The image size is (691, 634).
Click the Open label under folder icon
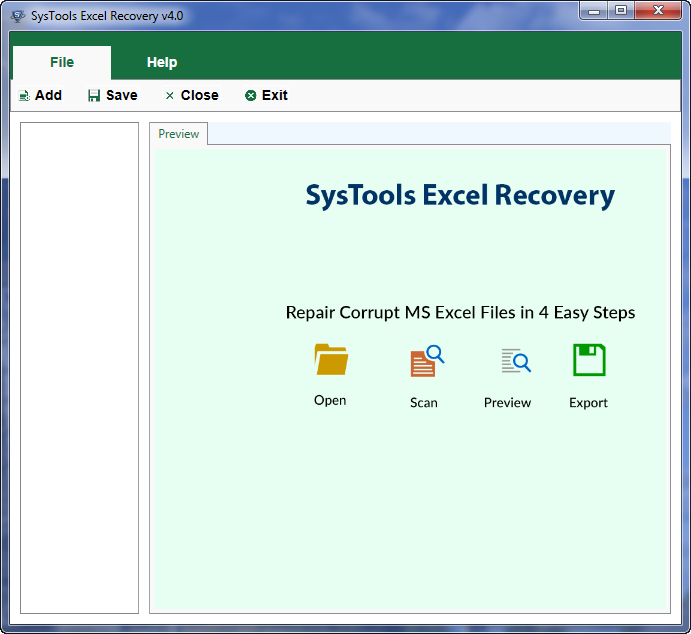point(330,400)
